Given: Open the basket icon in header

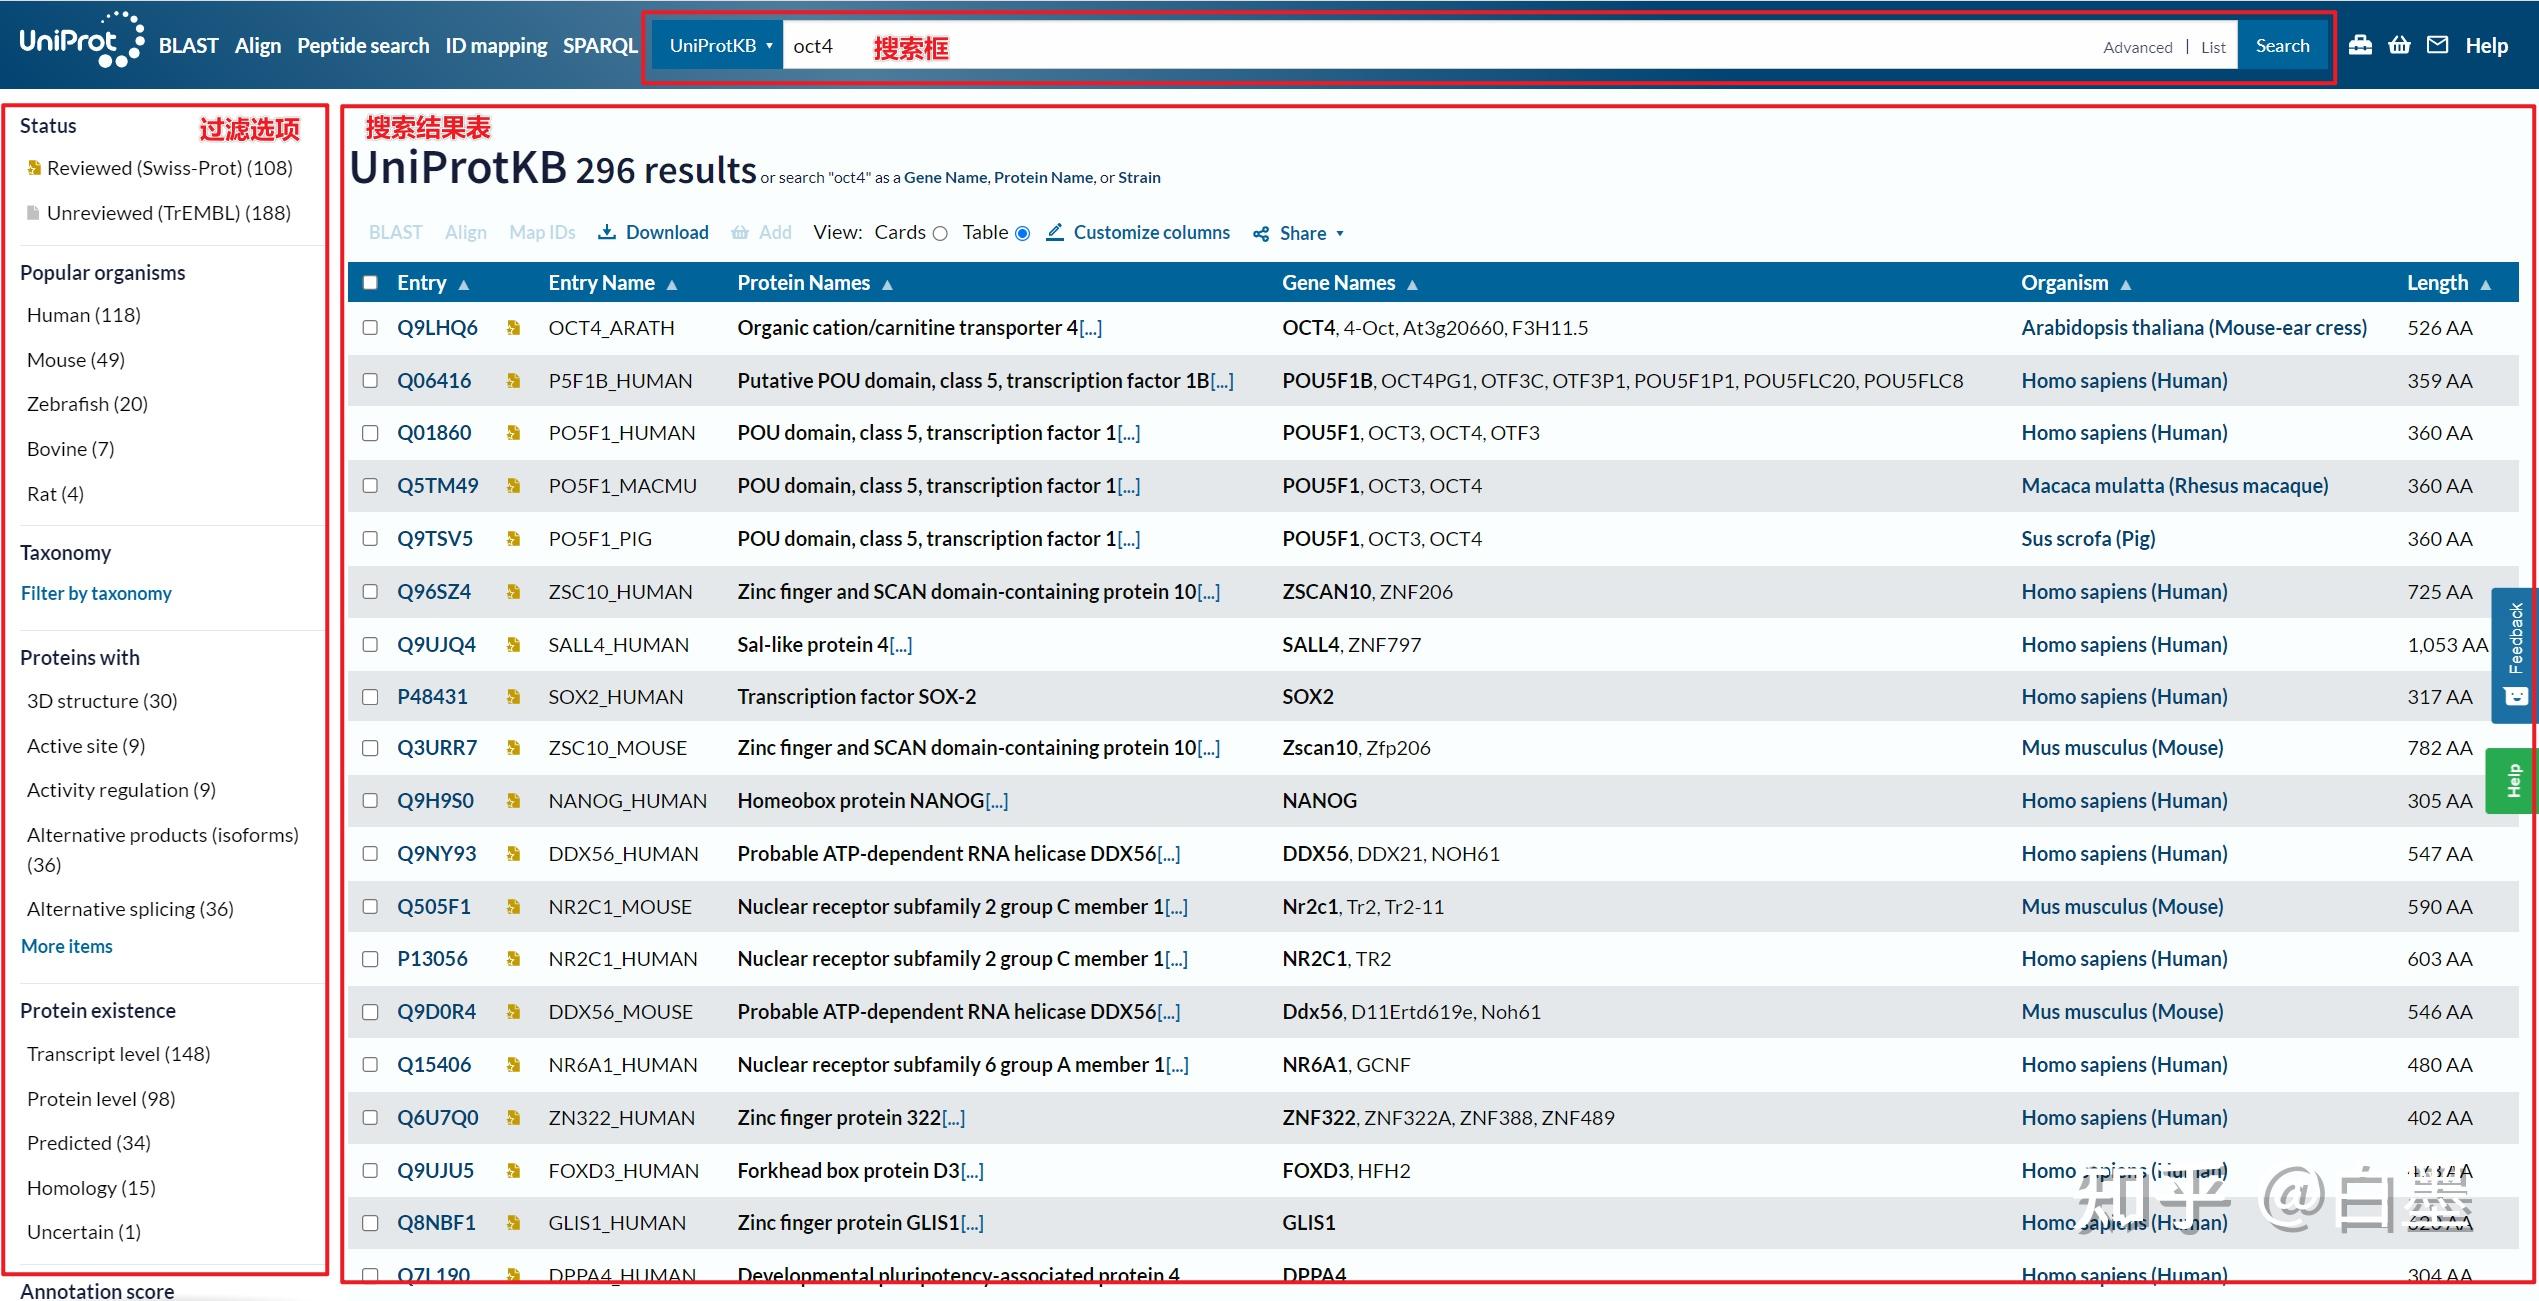Looking at the screenshot, I should [x=2399, y=45].
